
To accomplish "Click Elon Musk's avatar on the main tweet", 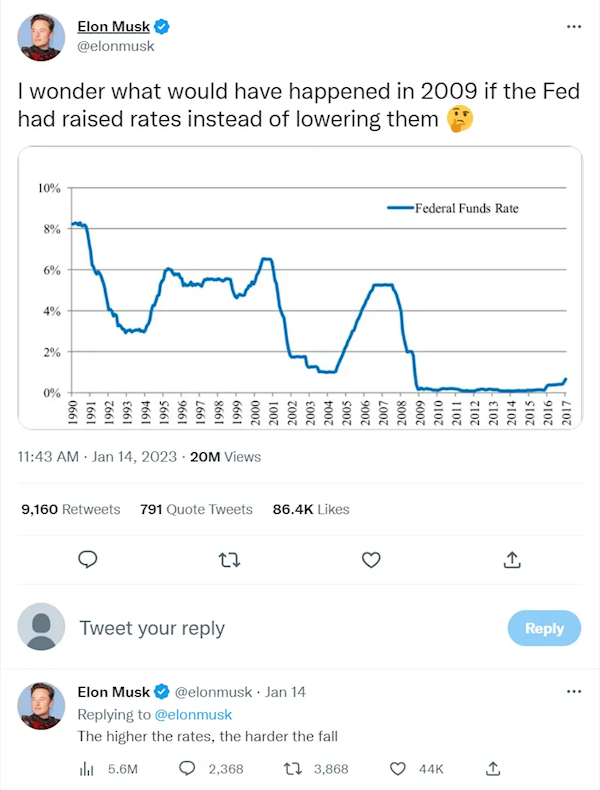I will (41, 37).
